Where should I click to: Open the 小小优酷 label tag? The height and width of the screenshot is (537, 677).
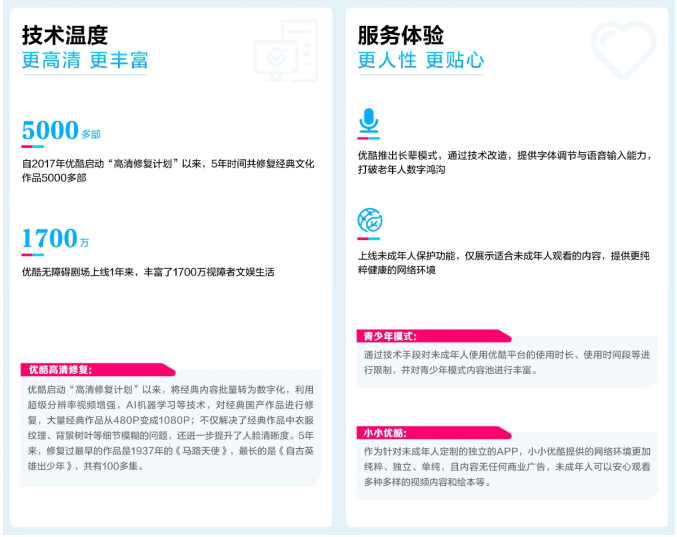(x=384, y=432)
